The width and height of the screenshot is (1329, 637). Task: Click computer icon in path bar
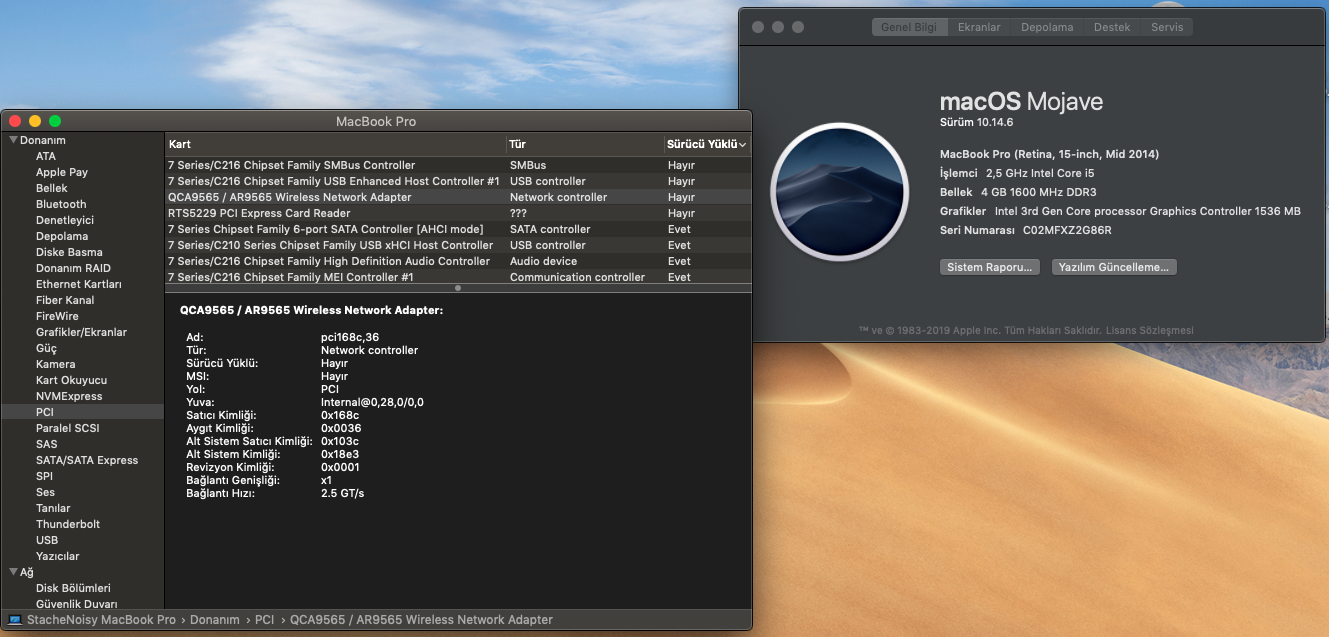point(15,620)
